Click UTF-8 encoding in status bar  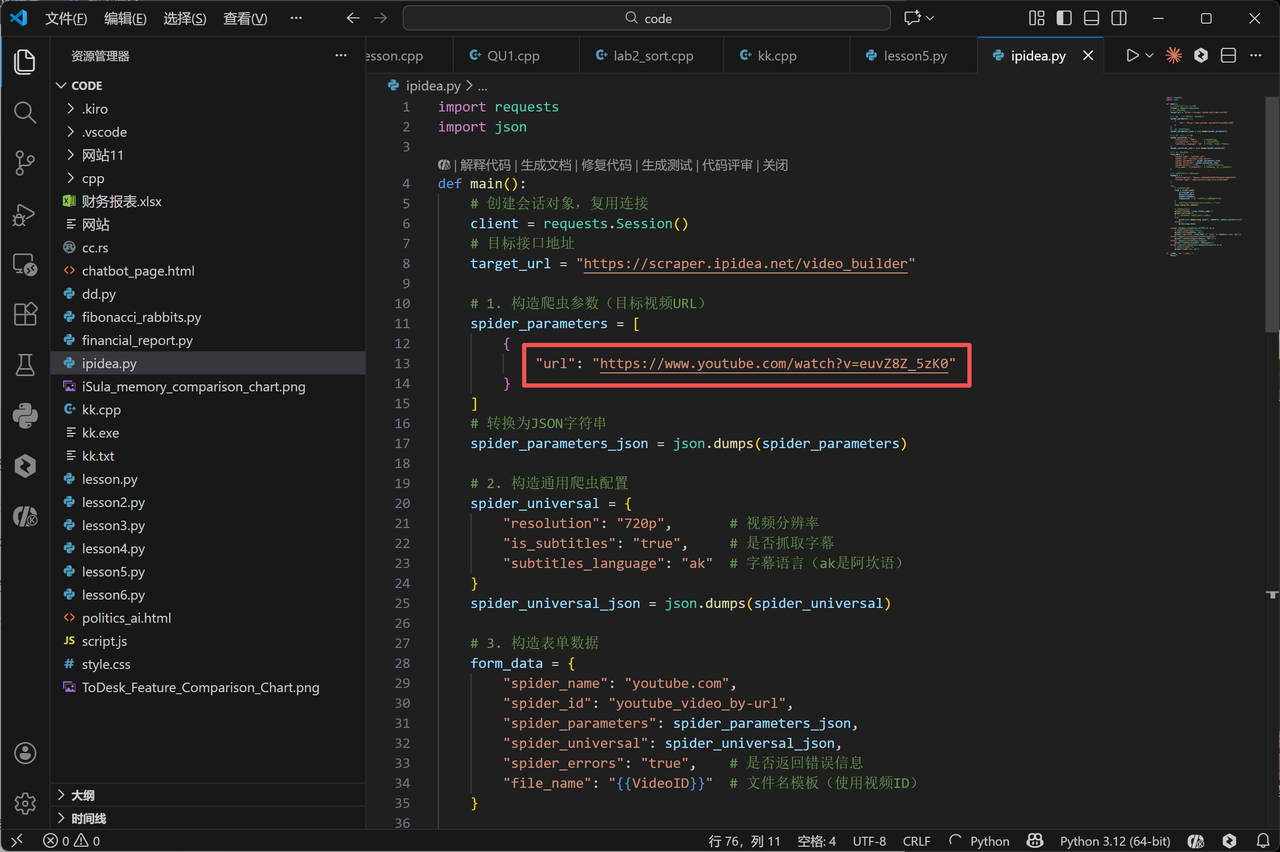[869, 841]
